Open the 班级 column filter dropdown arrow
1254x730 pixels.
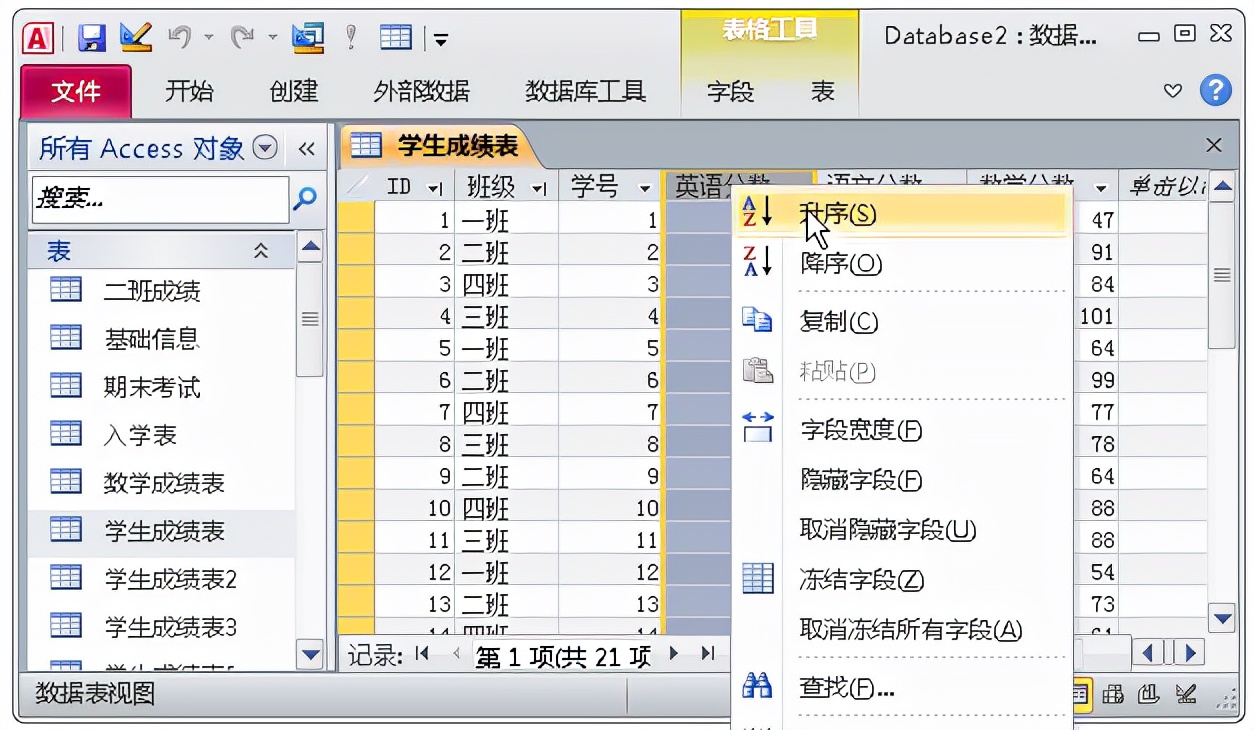click(x=535, y=185)
